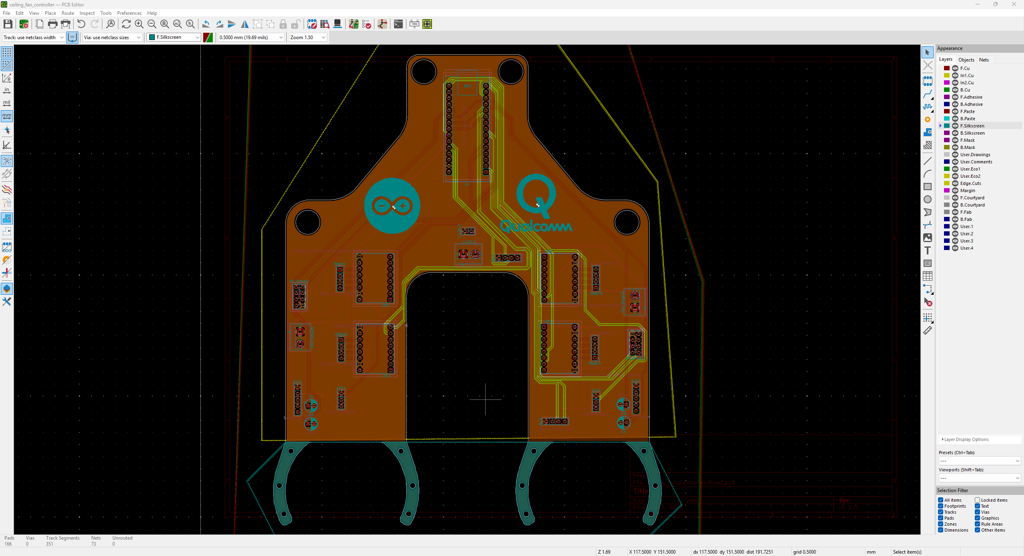Image resolution: width=1024 pixels, height=556 pixels.
Task: Click the F.Cu layer color swatch
Action: [946, 68]
